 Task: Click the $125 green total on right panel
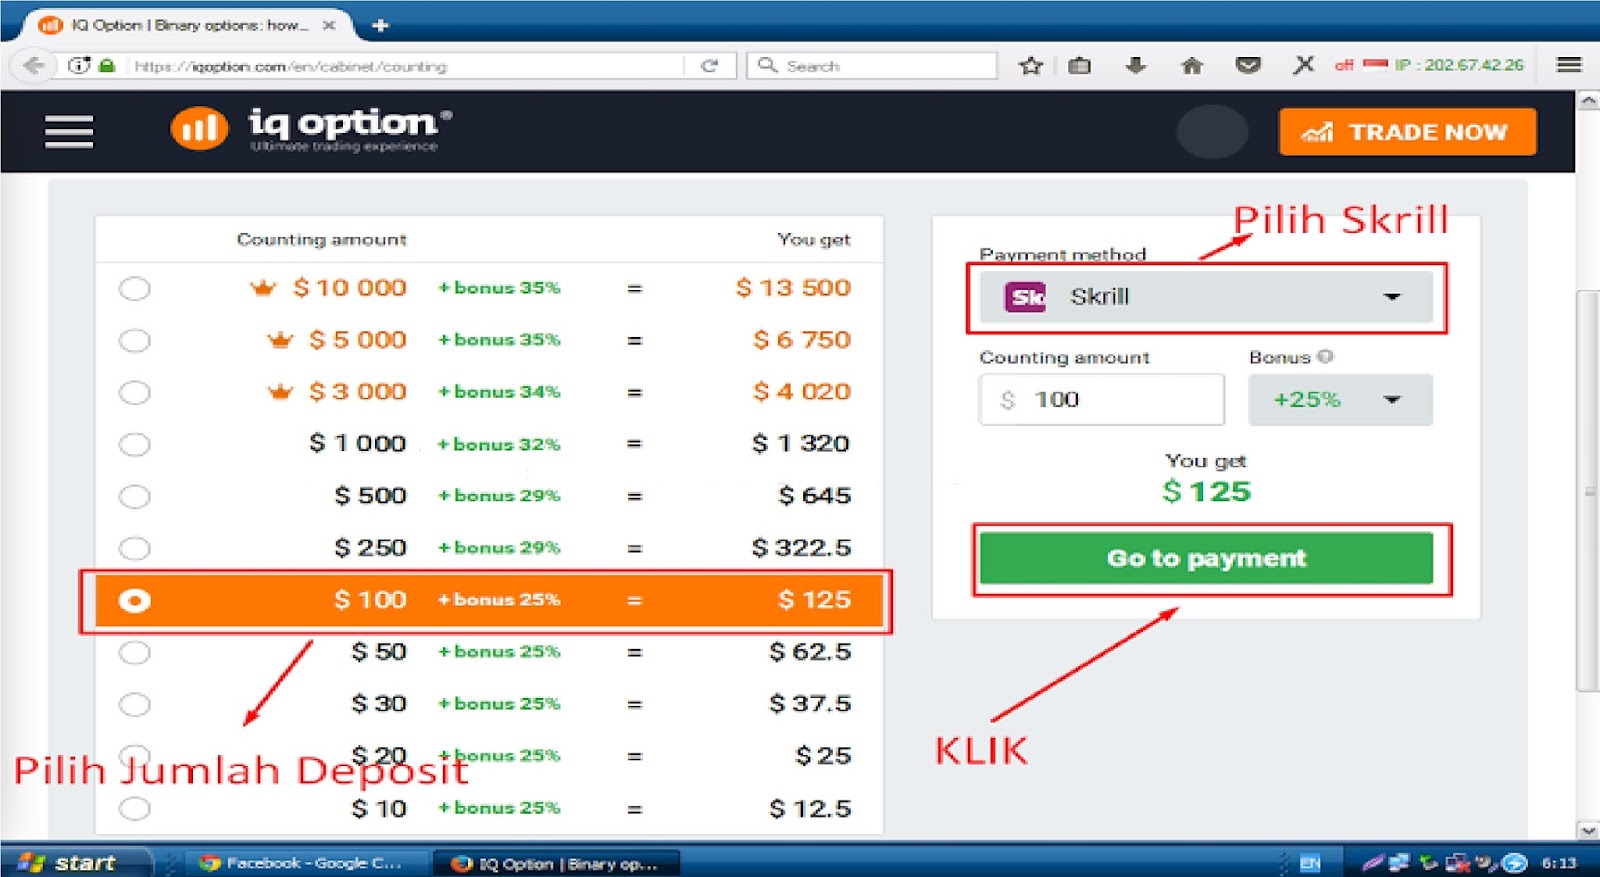click(1206, 491)
